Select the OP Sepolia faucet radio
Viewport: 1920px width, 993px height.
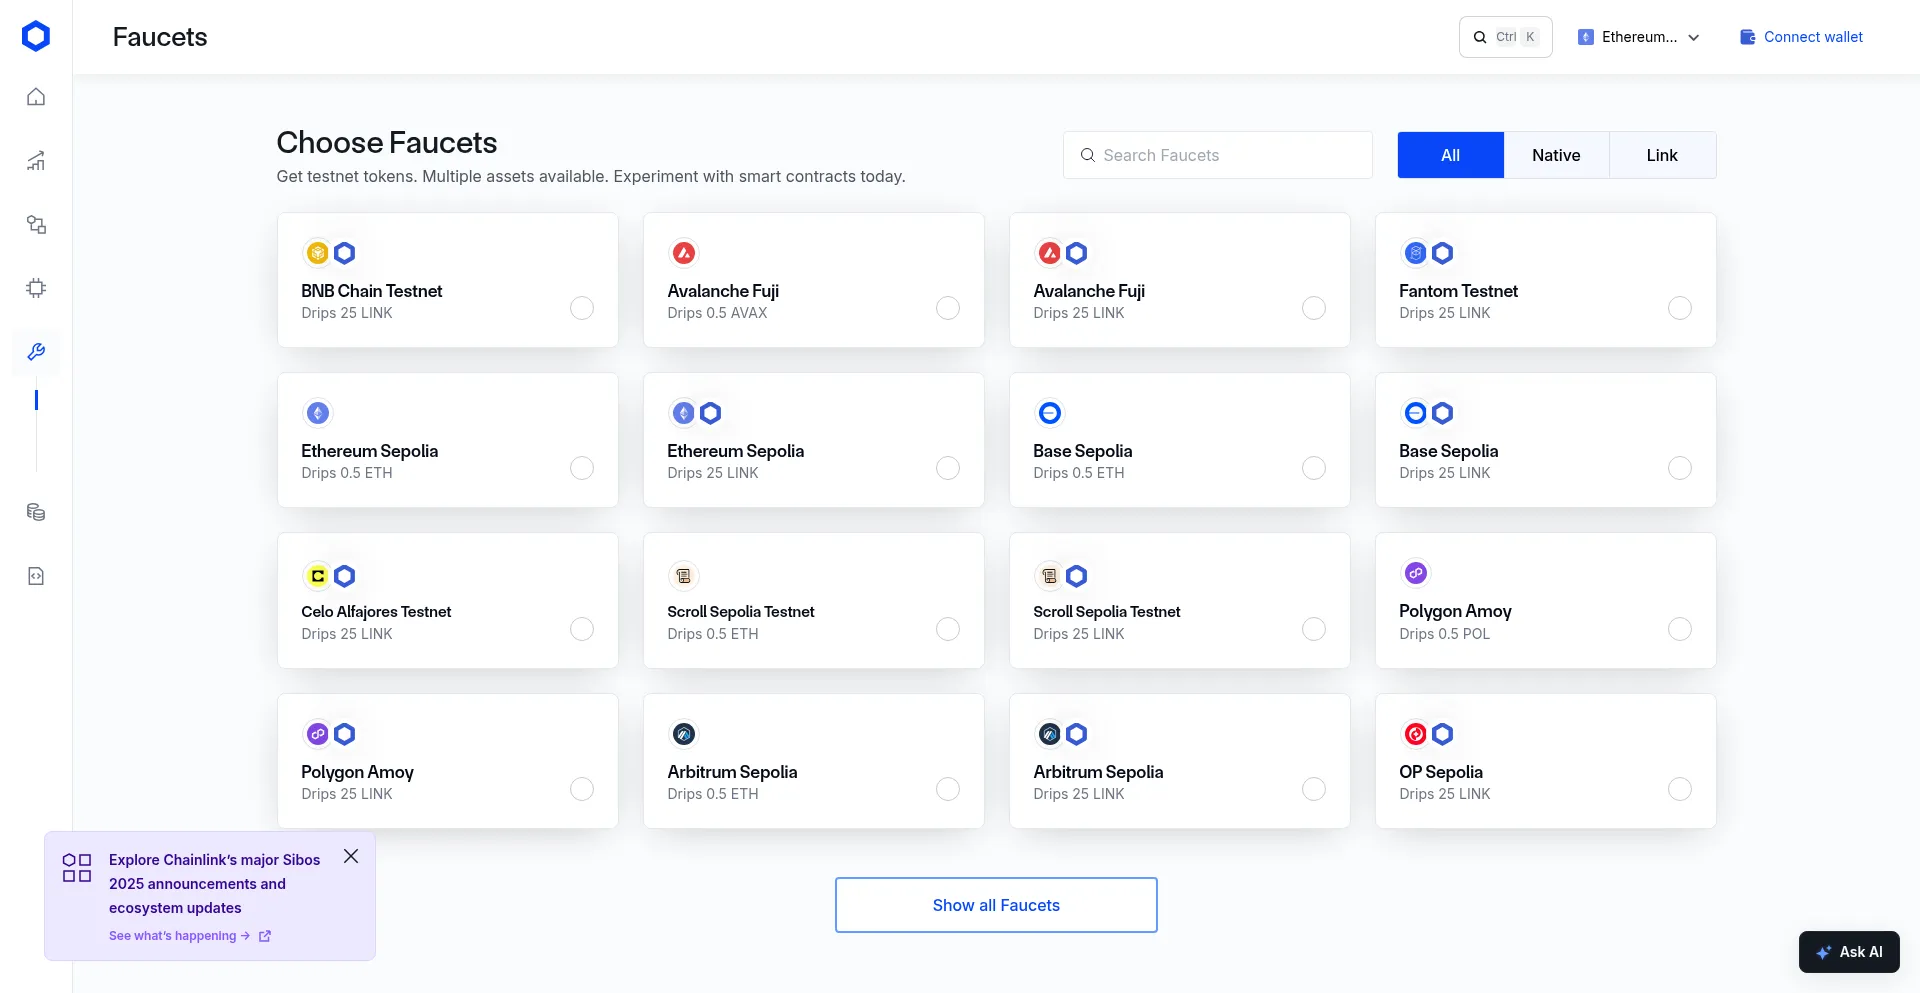1680,789
